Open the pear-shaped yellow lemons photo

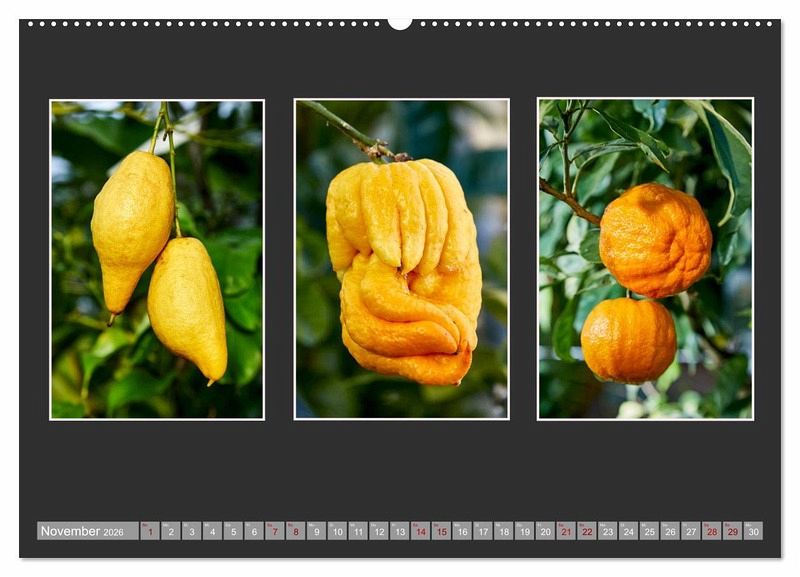click(x=157, y=259)
